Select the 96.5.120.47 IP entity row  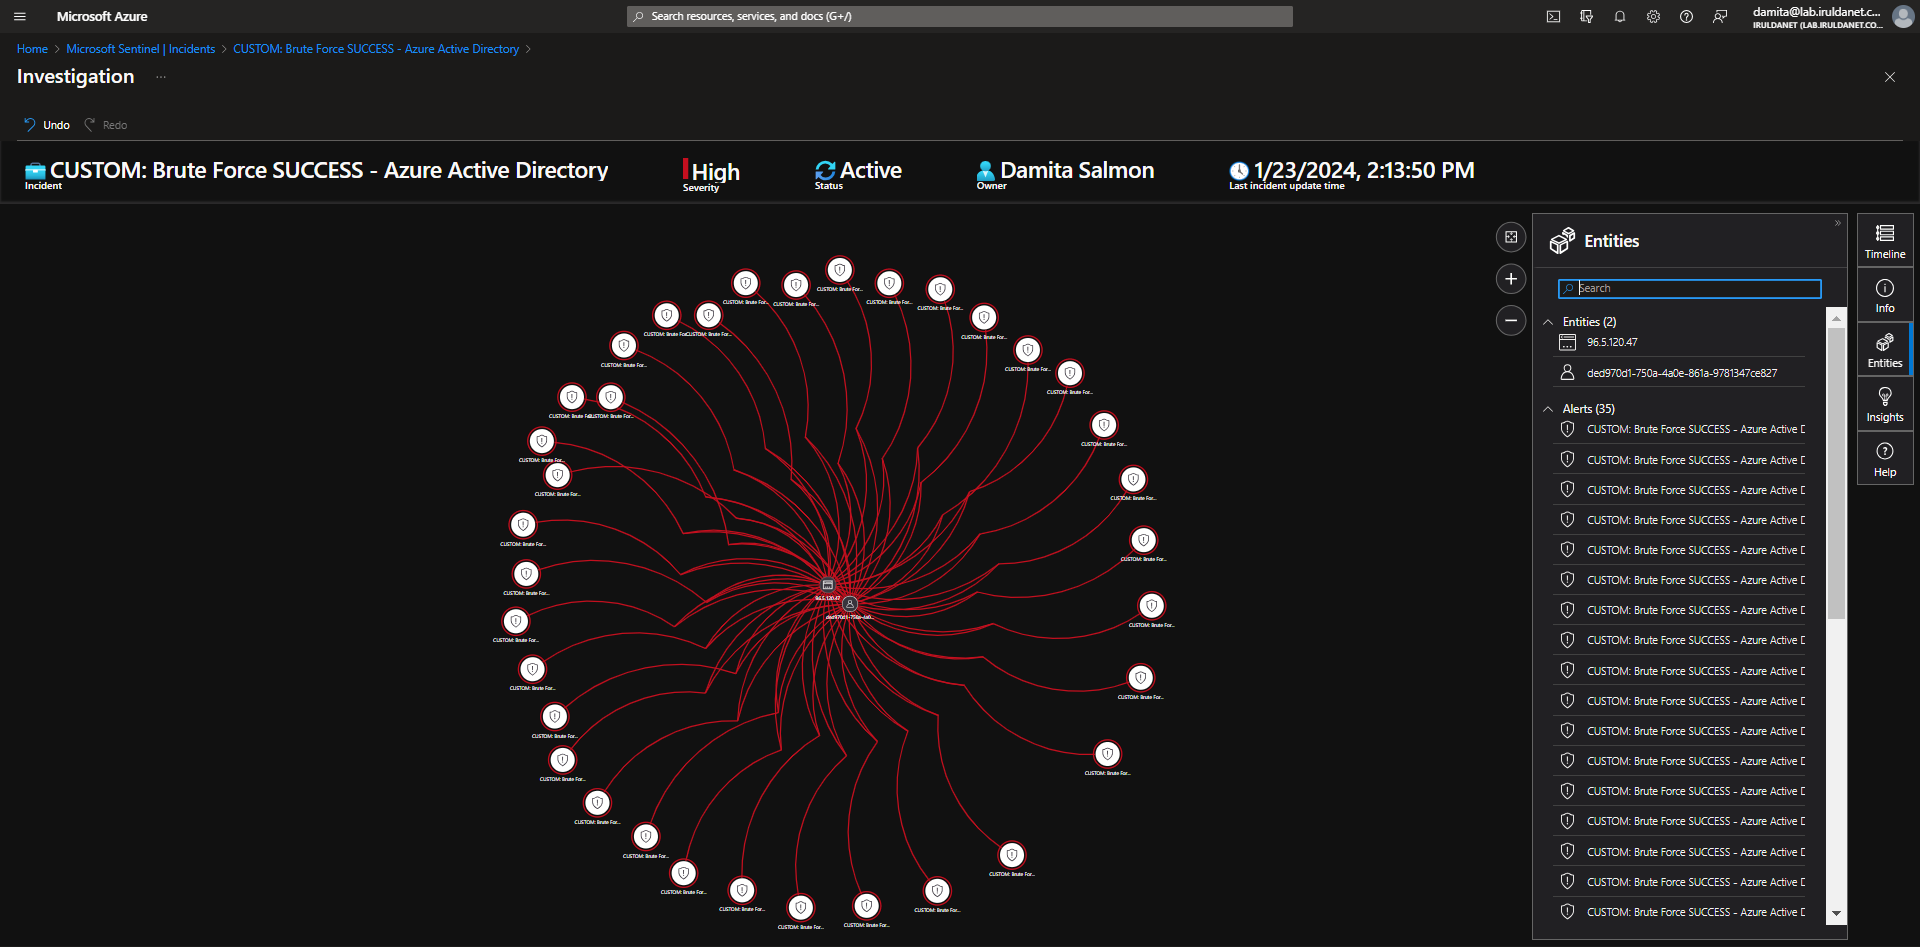1681,342
